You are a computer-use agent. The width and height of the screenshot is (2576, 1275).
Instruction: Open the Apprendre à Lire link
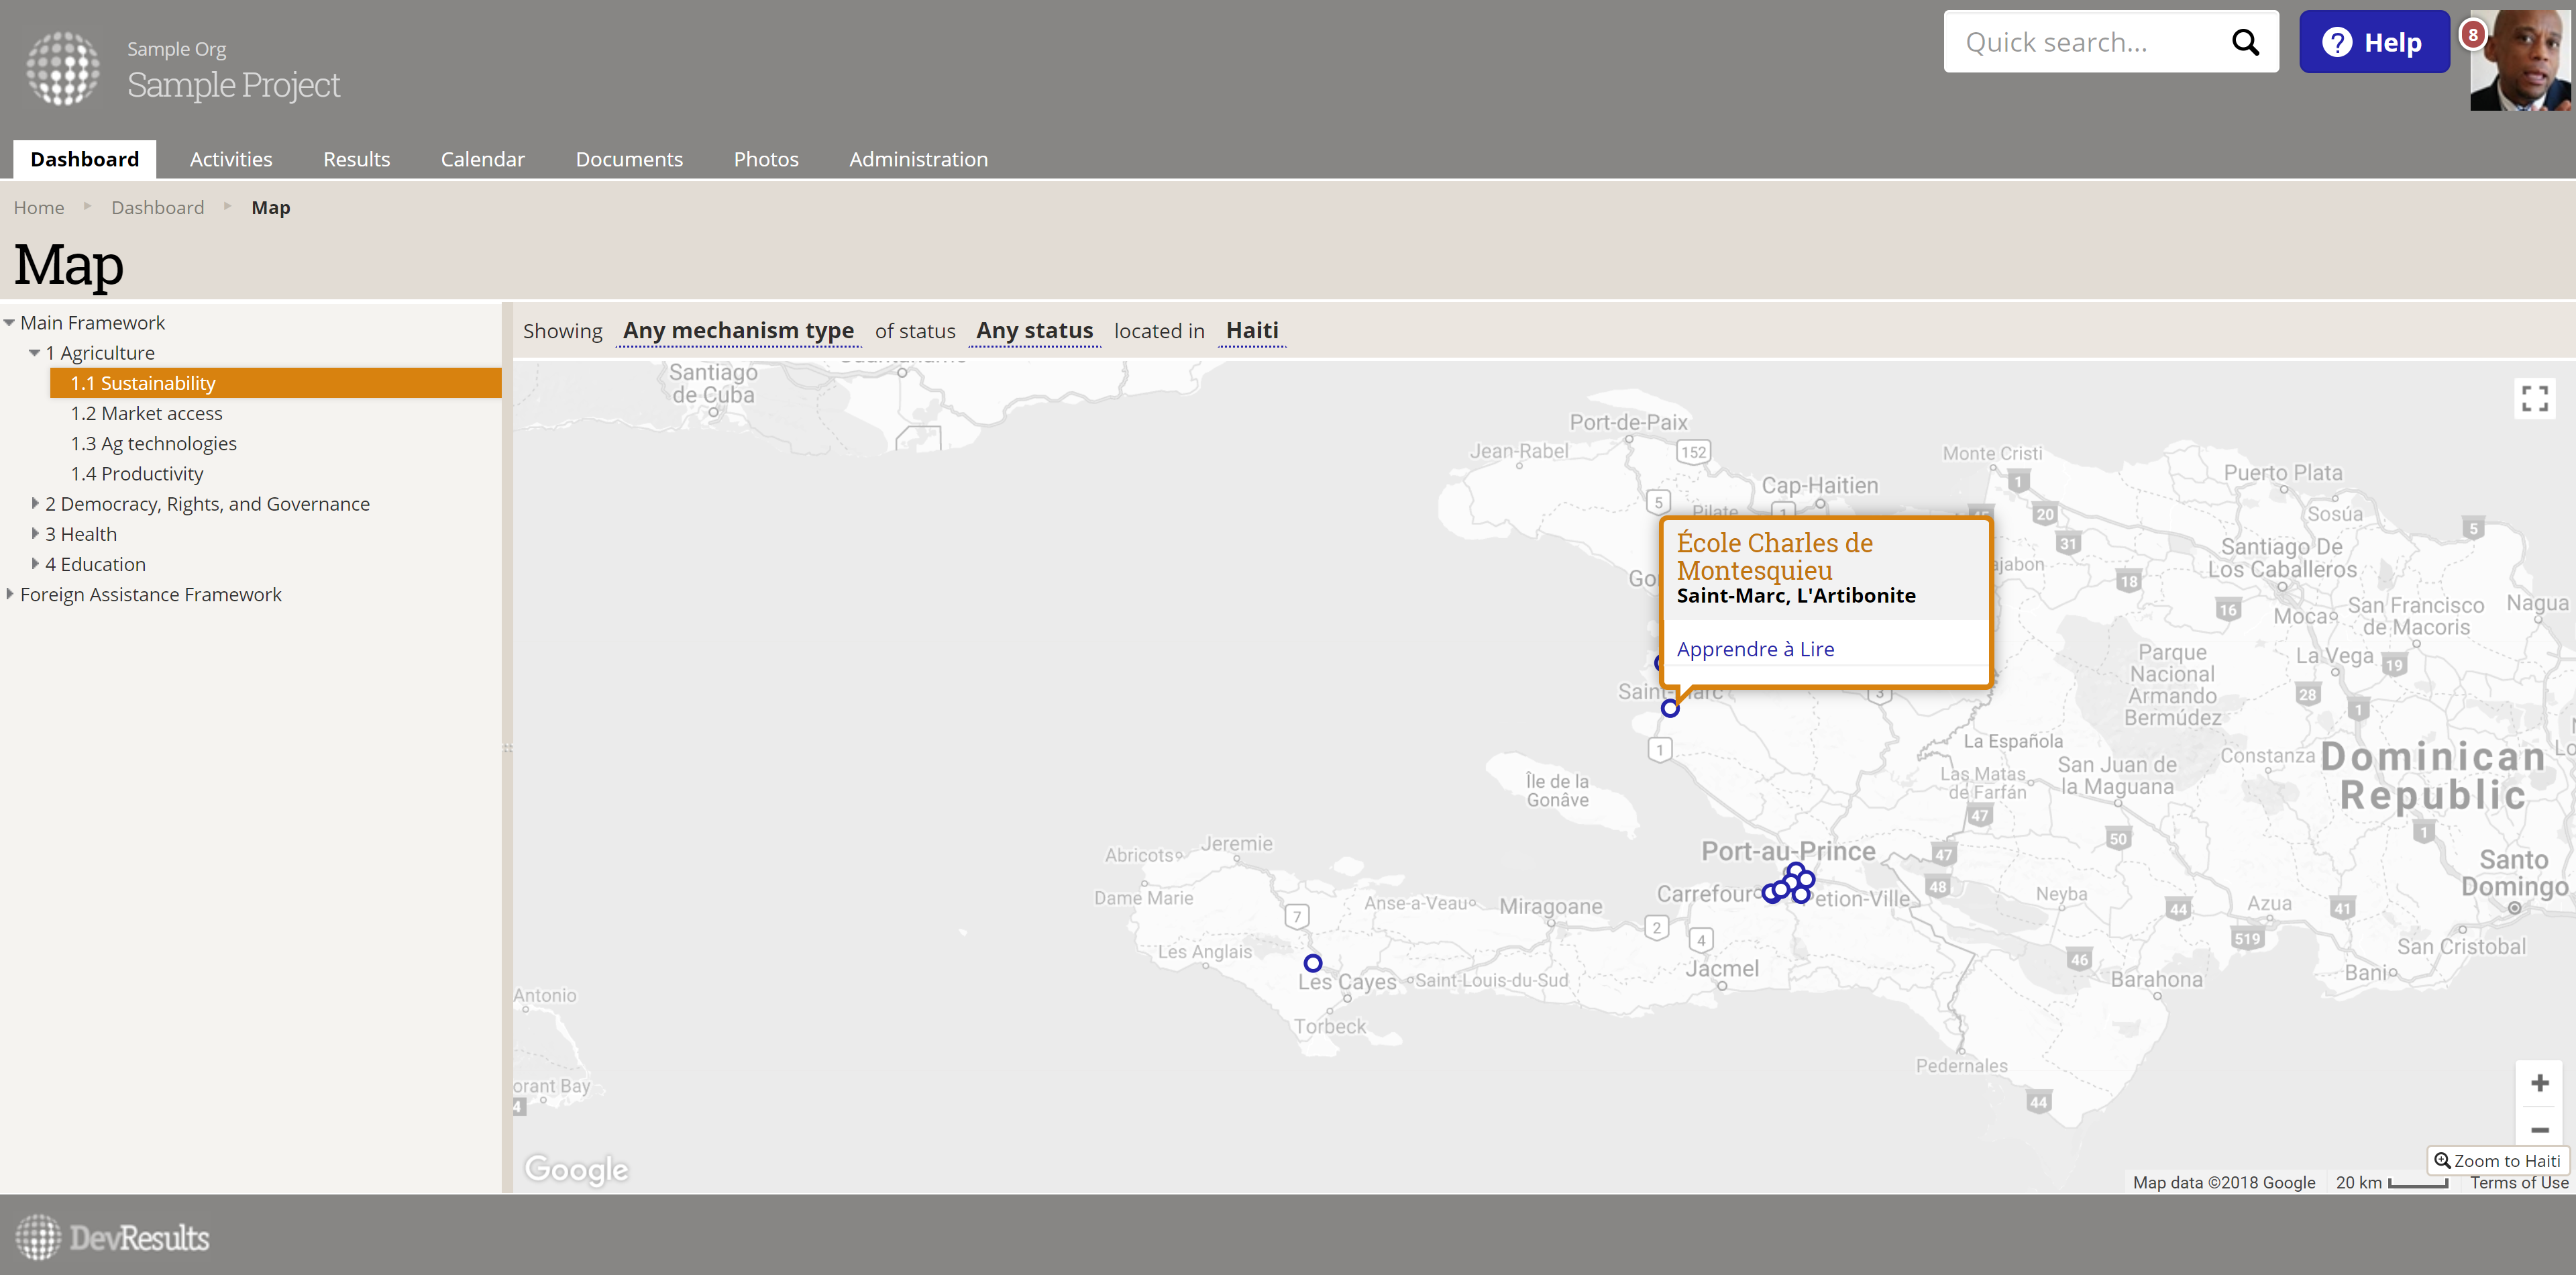tap(1755, 649)
